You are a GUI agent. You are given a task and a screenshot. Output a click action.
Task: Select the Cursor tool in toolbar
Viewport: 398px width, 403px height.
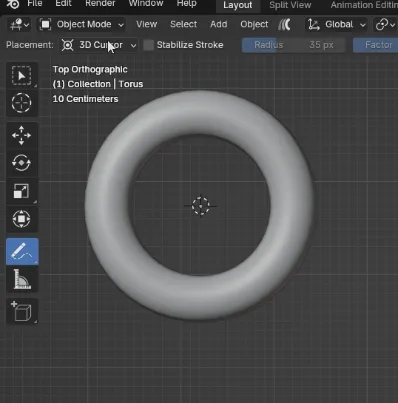point(22,103)
